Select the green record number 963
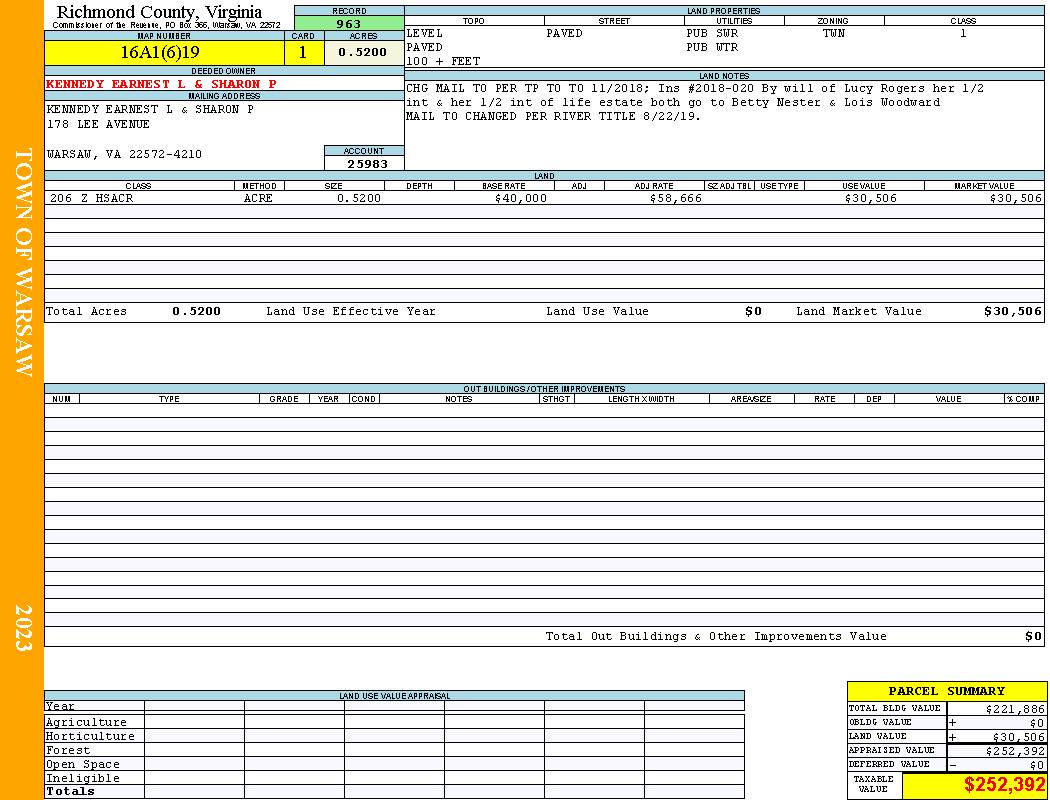The height and width of the screenshot is (800, 1050). click(349, 24)
